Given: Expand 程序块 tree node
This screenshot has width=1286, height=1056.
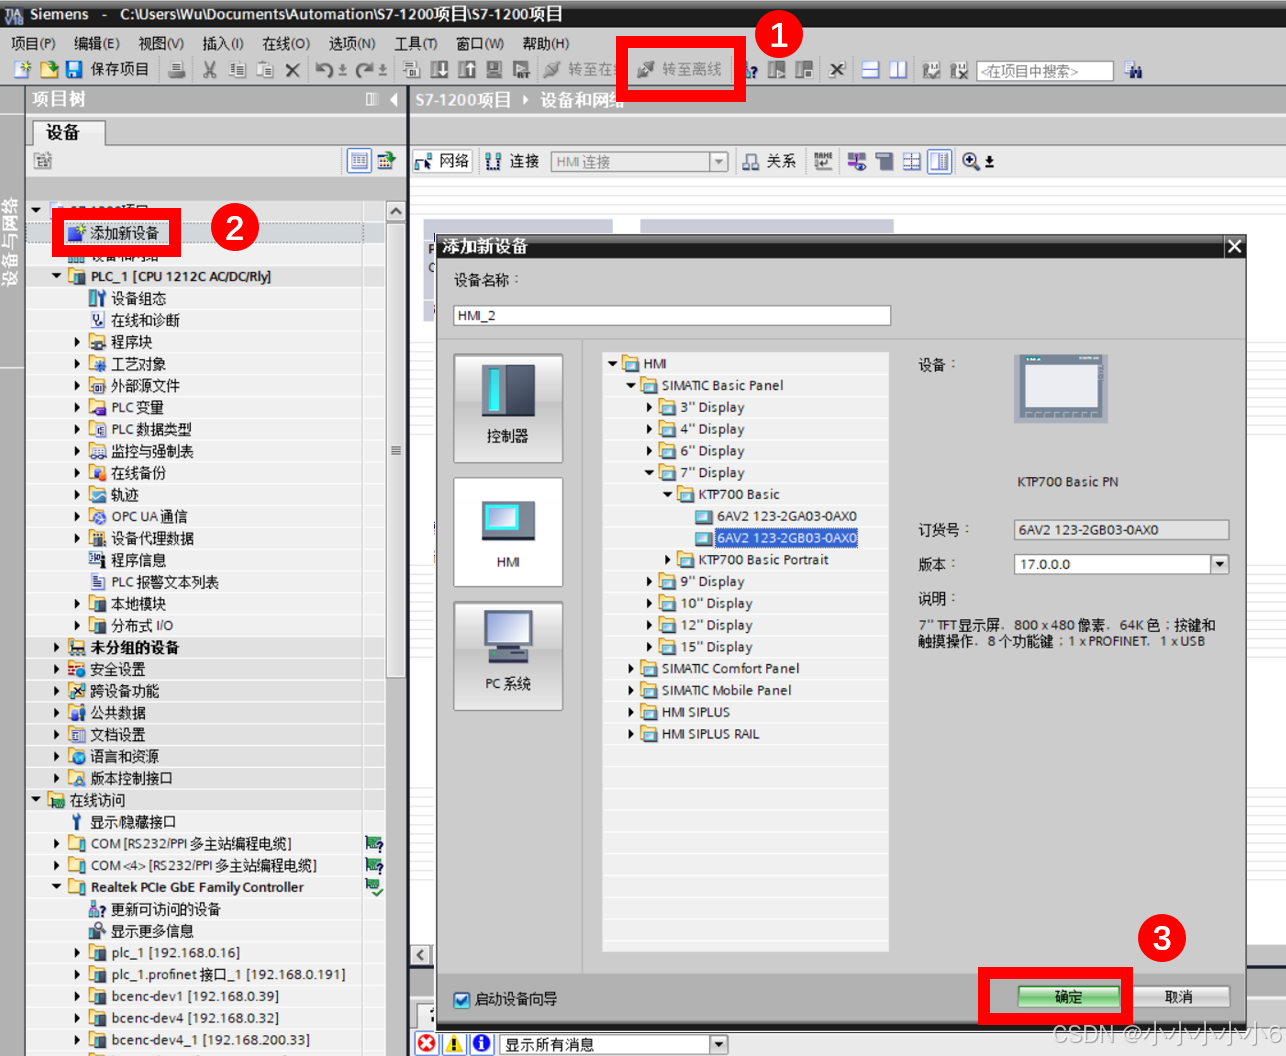Looking at the screenshot, I should (77, 342).
